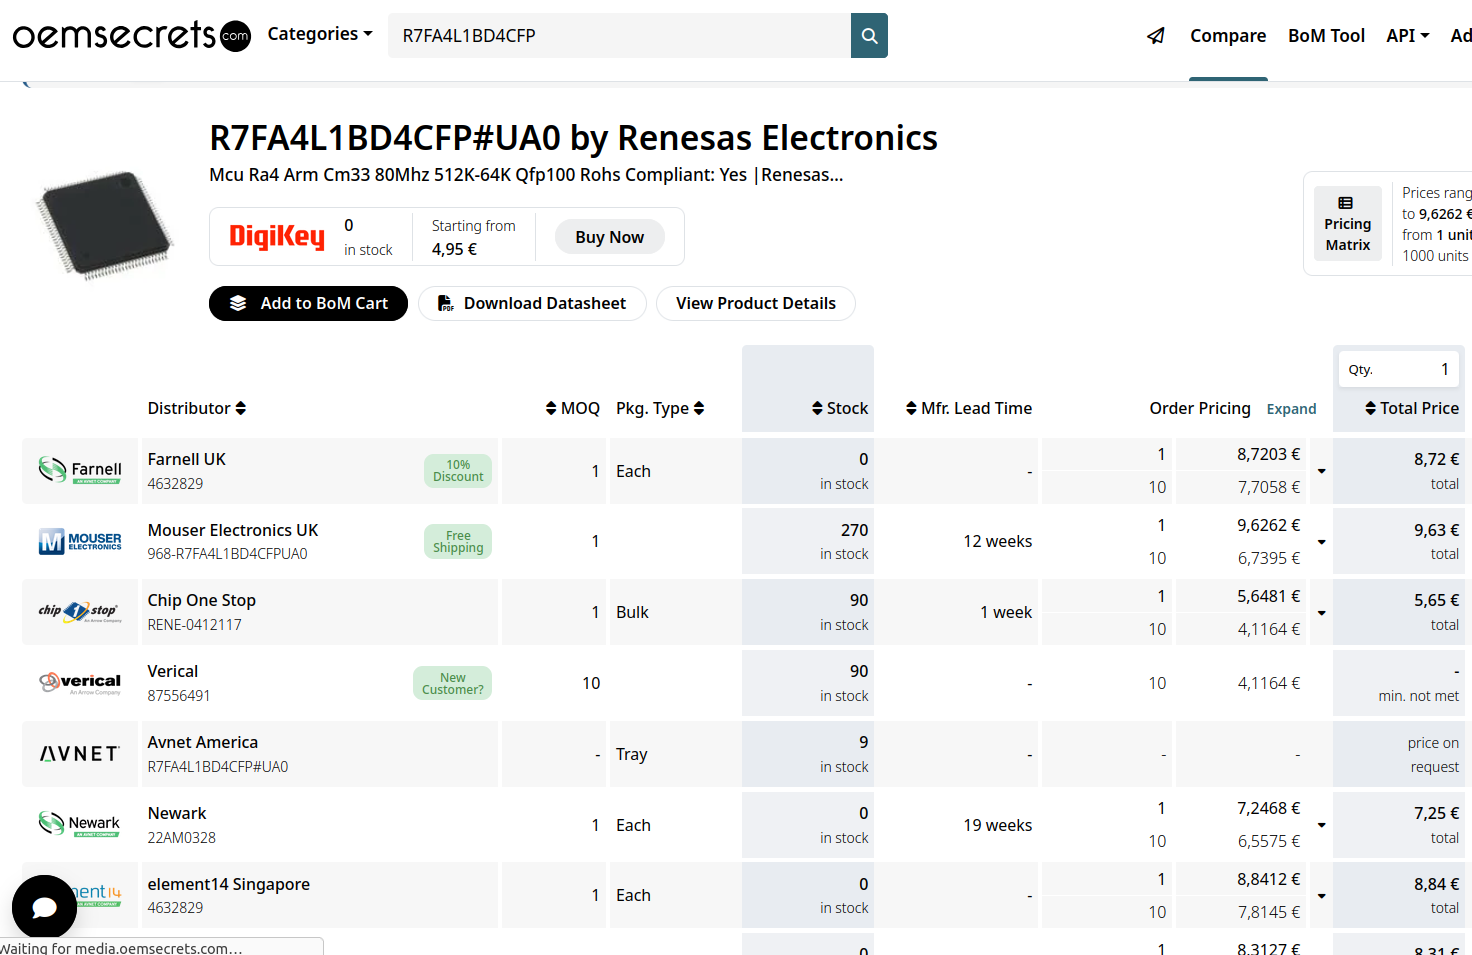Click element14 Singapore distributor name
This screenshot has width=1472, height=955.
pos(229,884)
